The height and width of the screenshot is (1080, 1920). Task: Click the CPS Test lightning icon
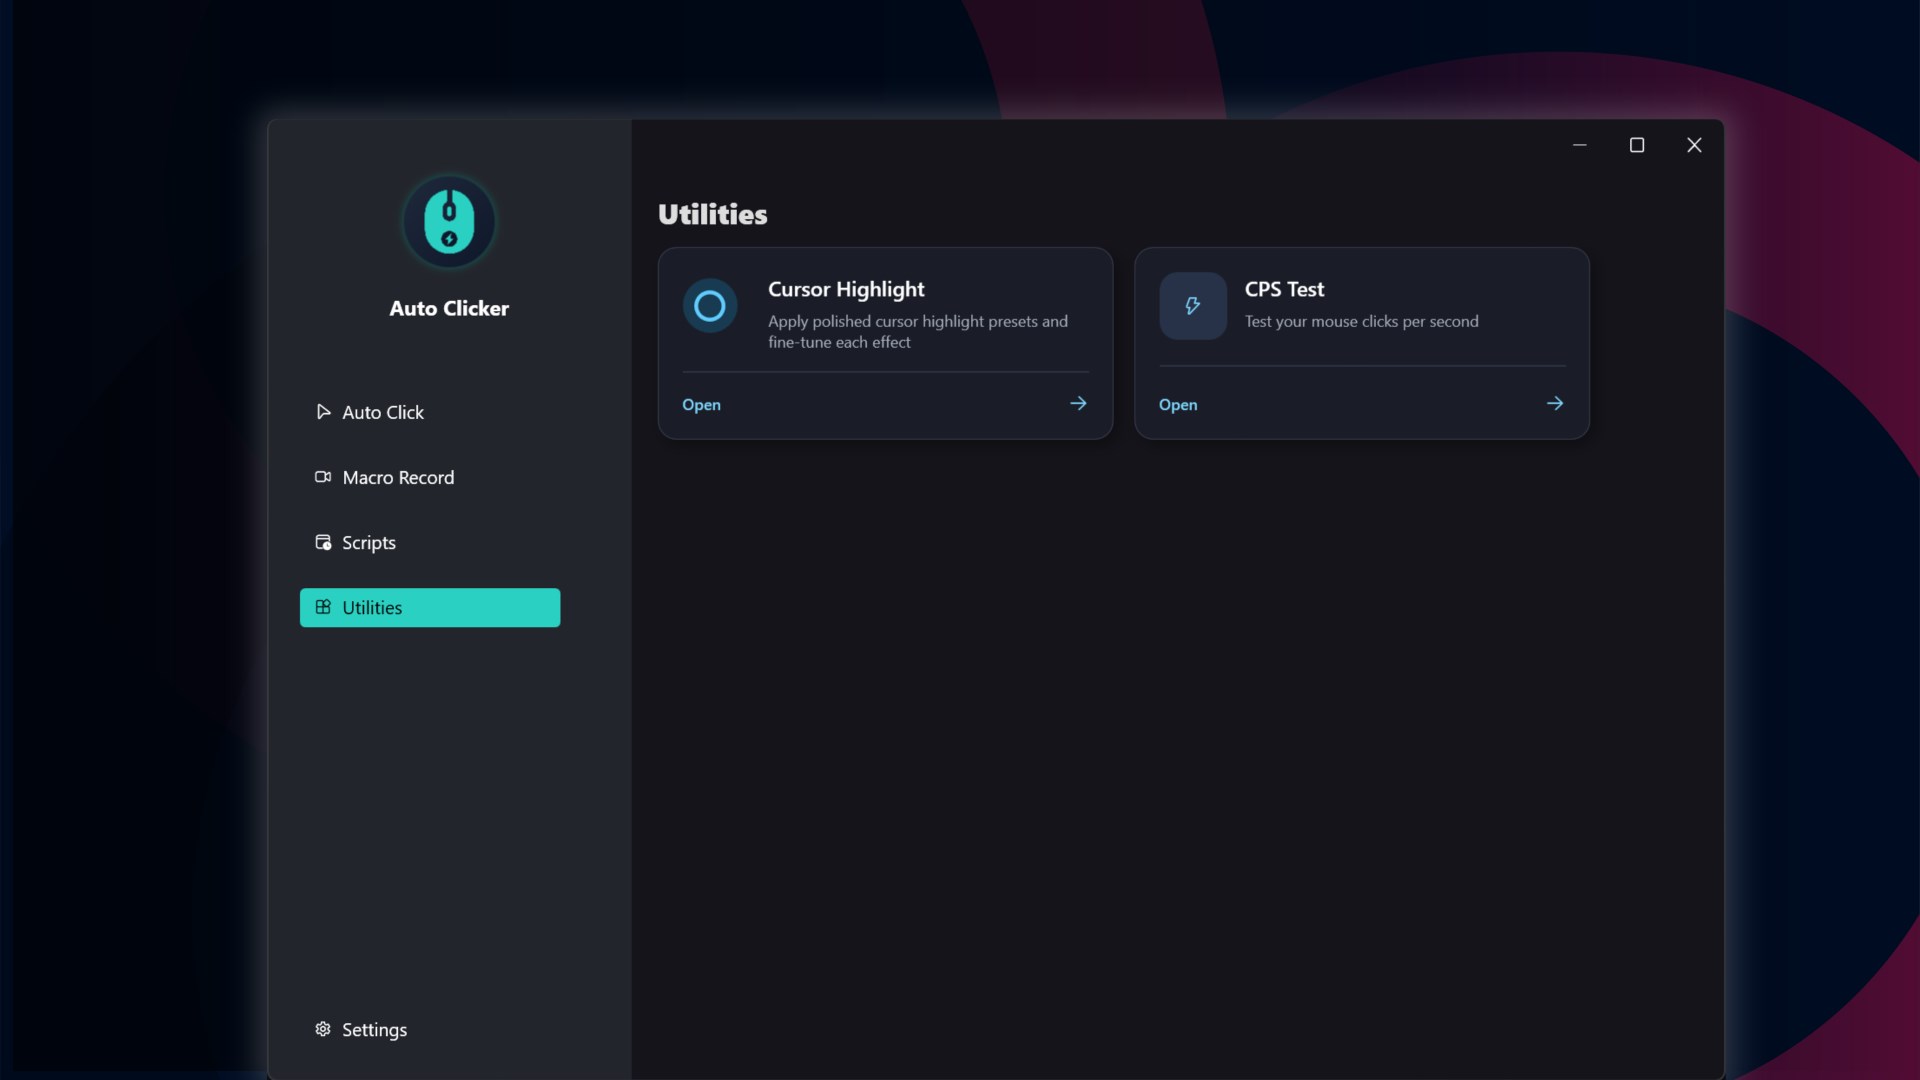pos(1193,306)
